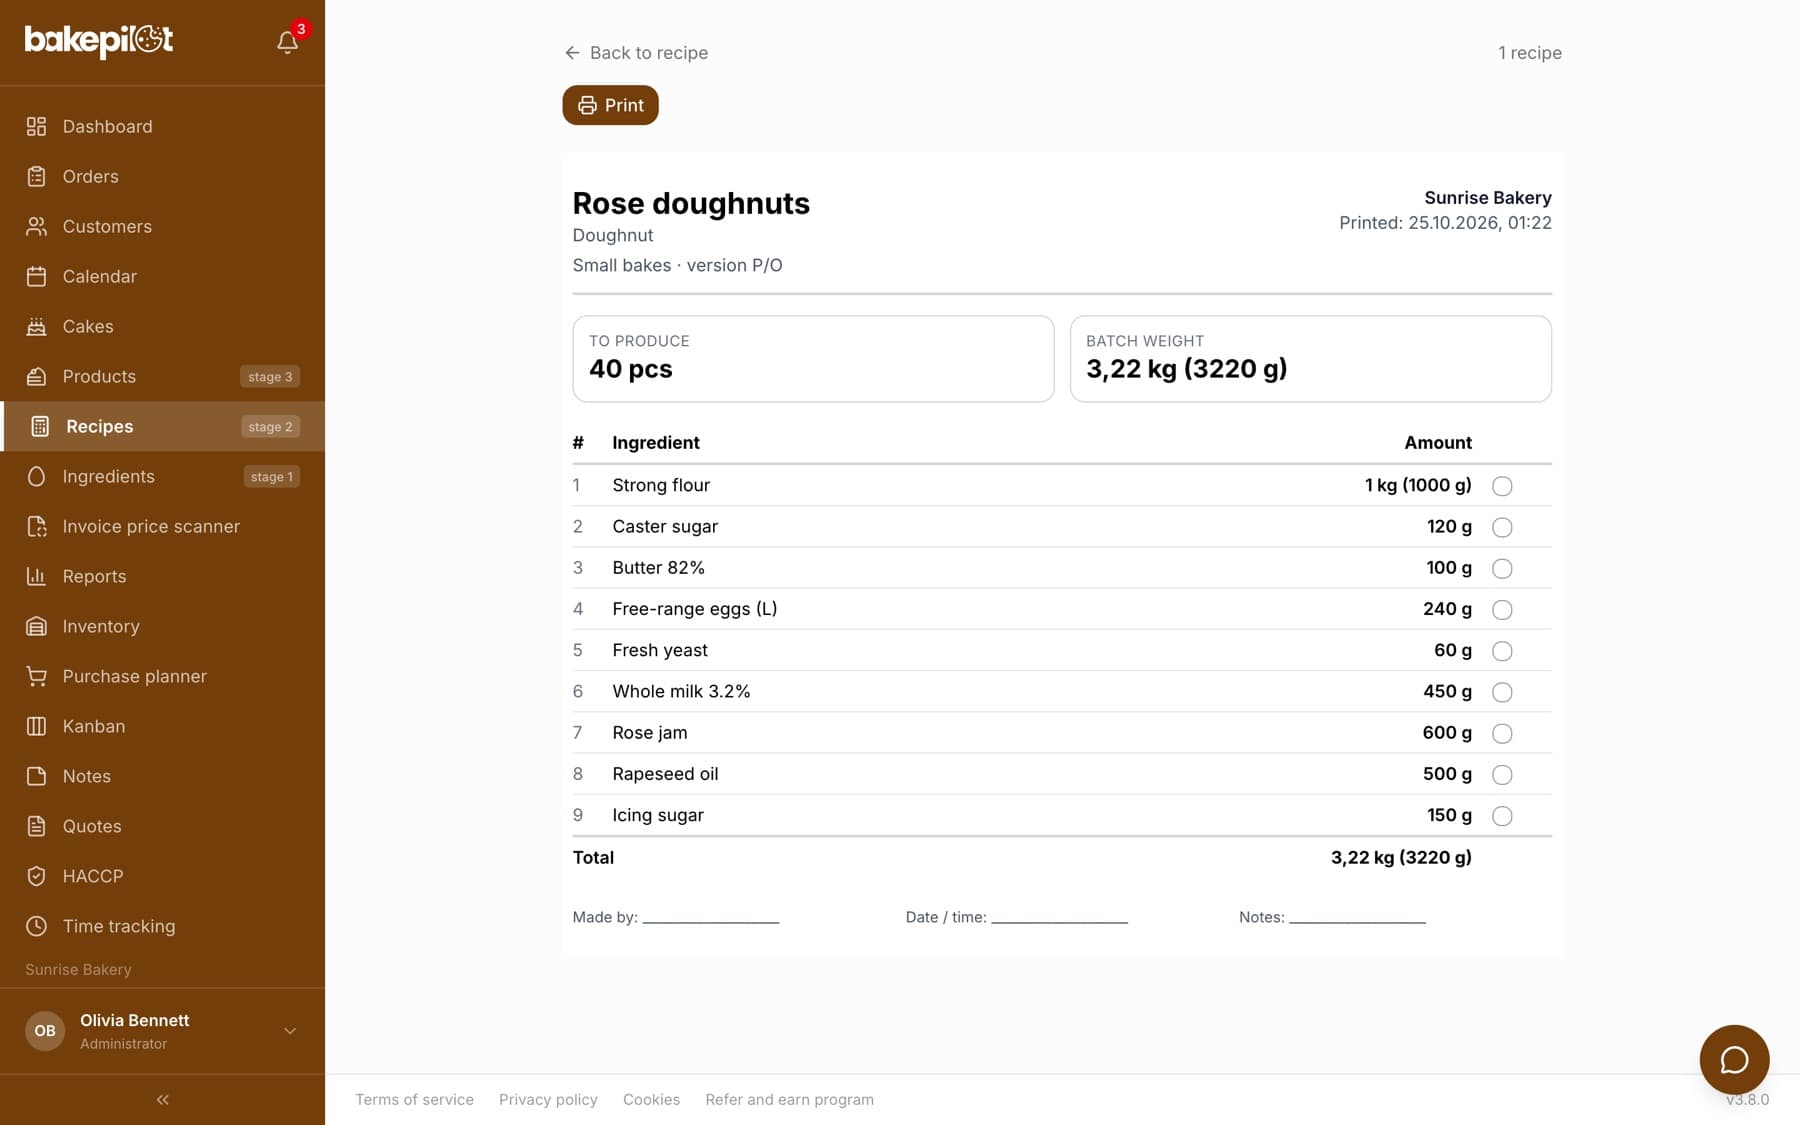The height and width of the screenshot is (1125, 1800).
Task: Click the Customers people icon
Action: coord(36,226)
